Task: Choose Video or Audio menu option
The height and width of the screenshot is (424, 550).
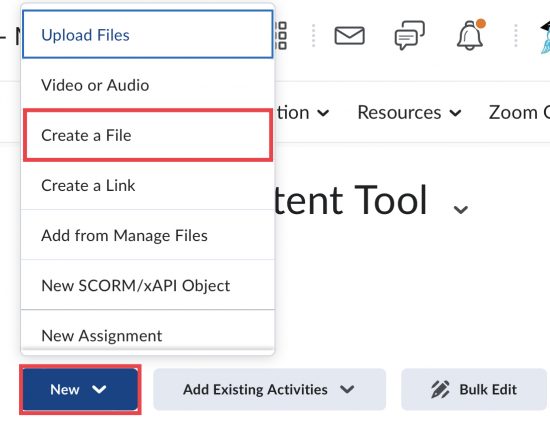Action: (148, 85)
